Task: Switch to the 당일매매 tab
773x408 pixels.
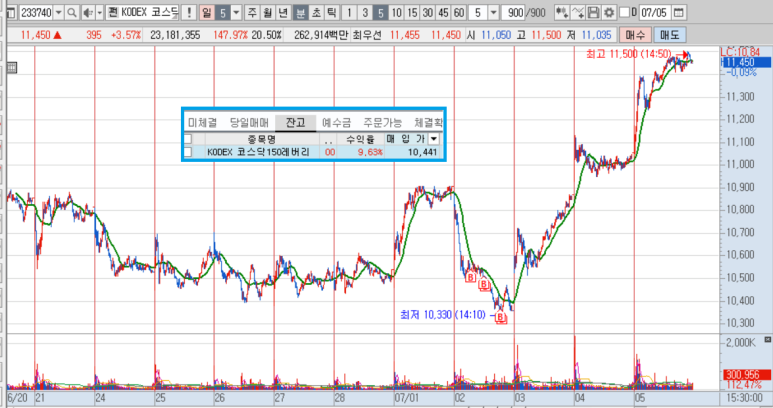Action: coord(249,122)
